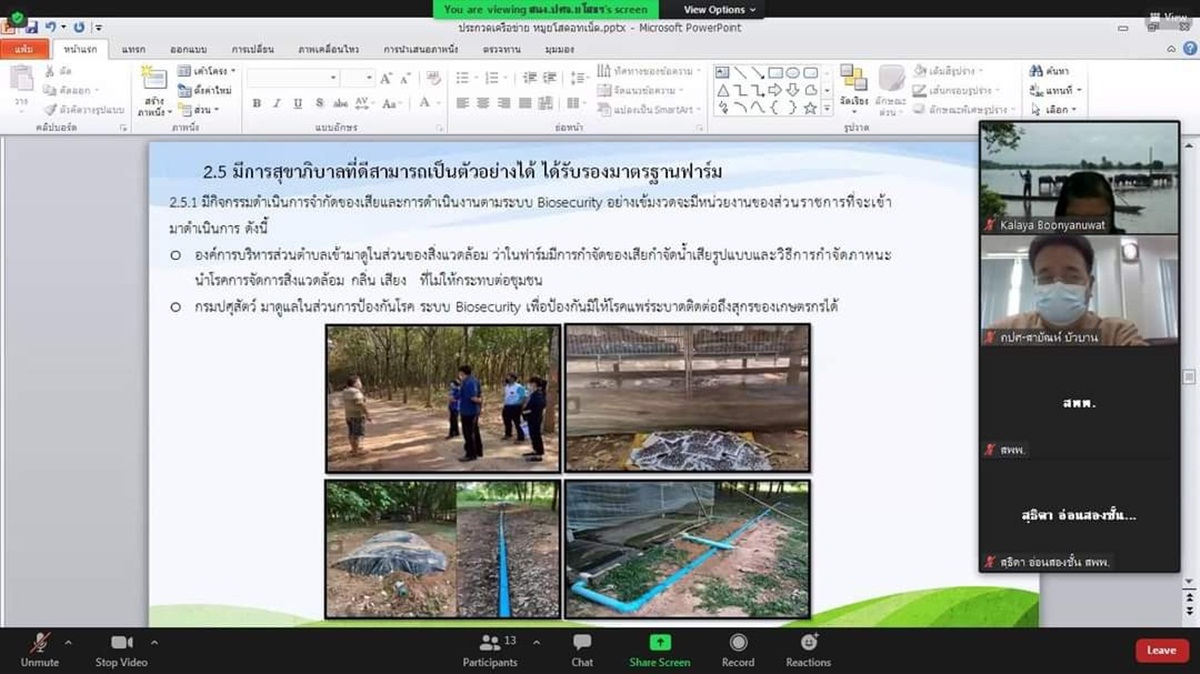Expand arrow next to Participants
This screenshot has width=1200, height=674.
coord(536,642)
